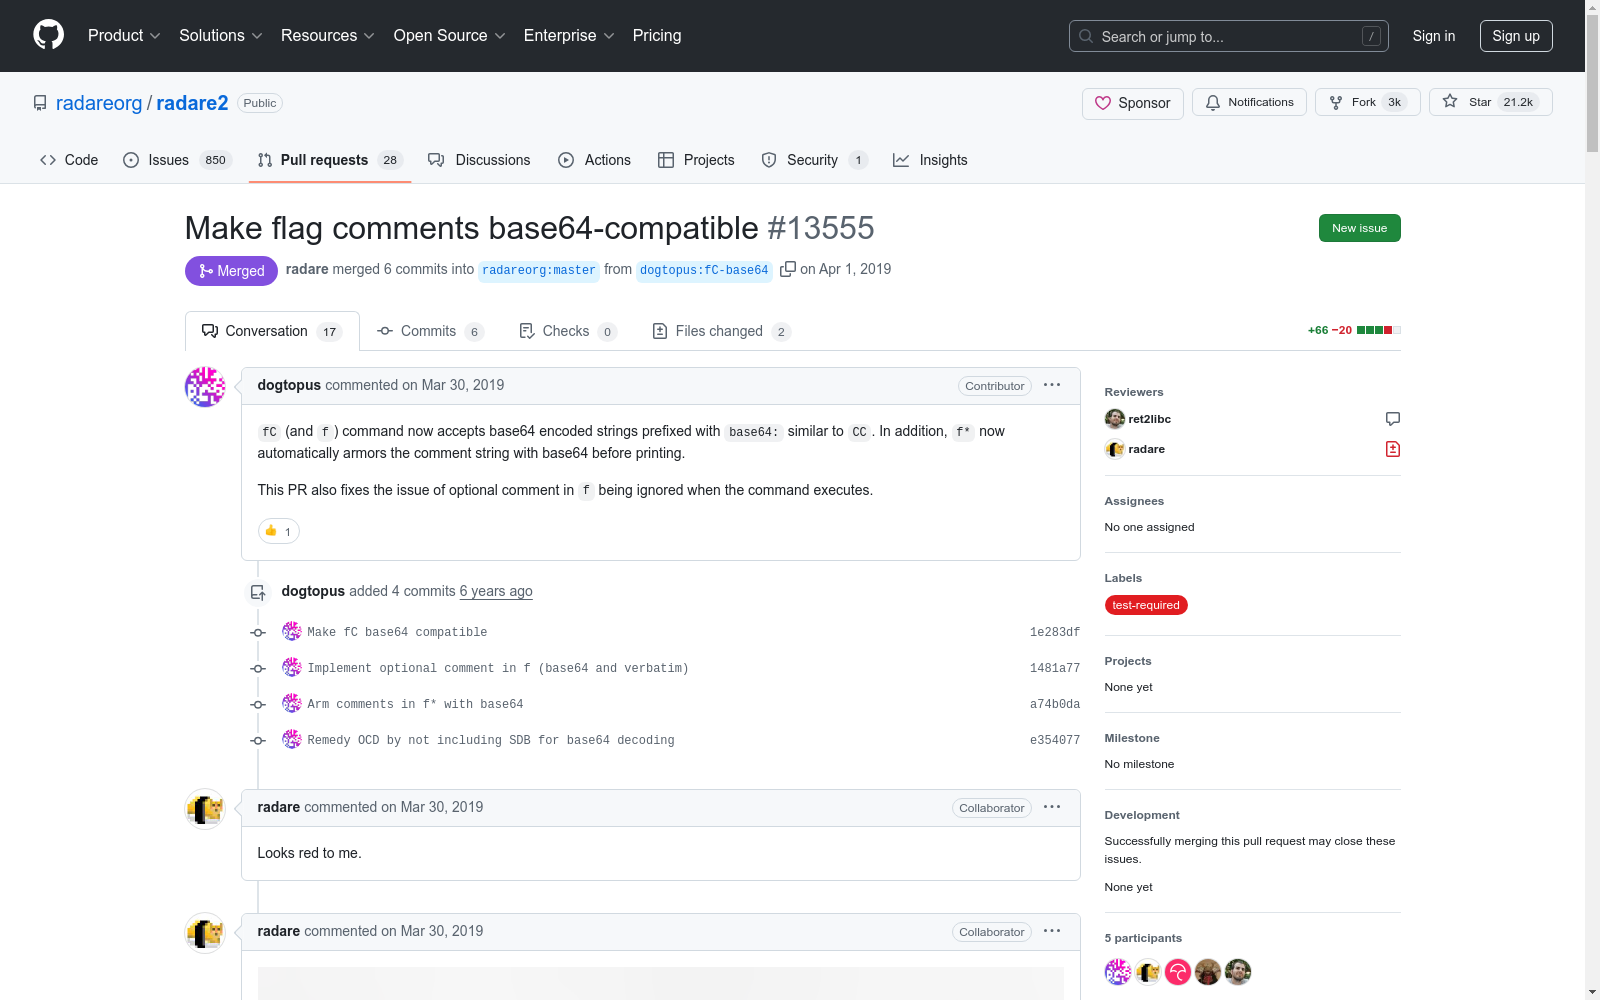Open the dogtopus author link in first comment
This screenshot has height=1000, width=1600.
click(289, 385)
